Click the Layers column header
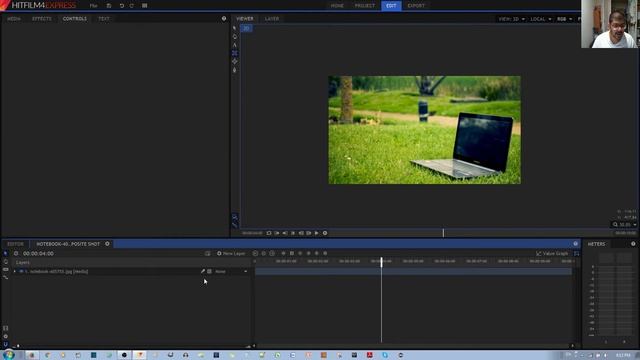640x360 pixels. [x=23, y=262]
